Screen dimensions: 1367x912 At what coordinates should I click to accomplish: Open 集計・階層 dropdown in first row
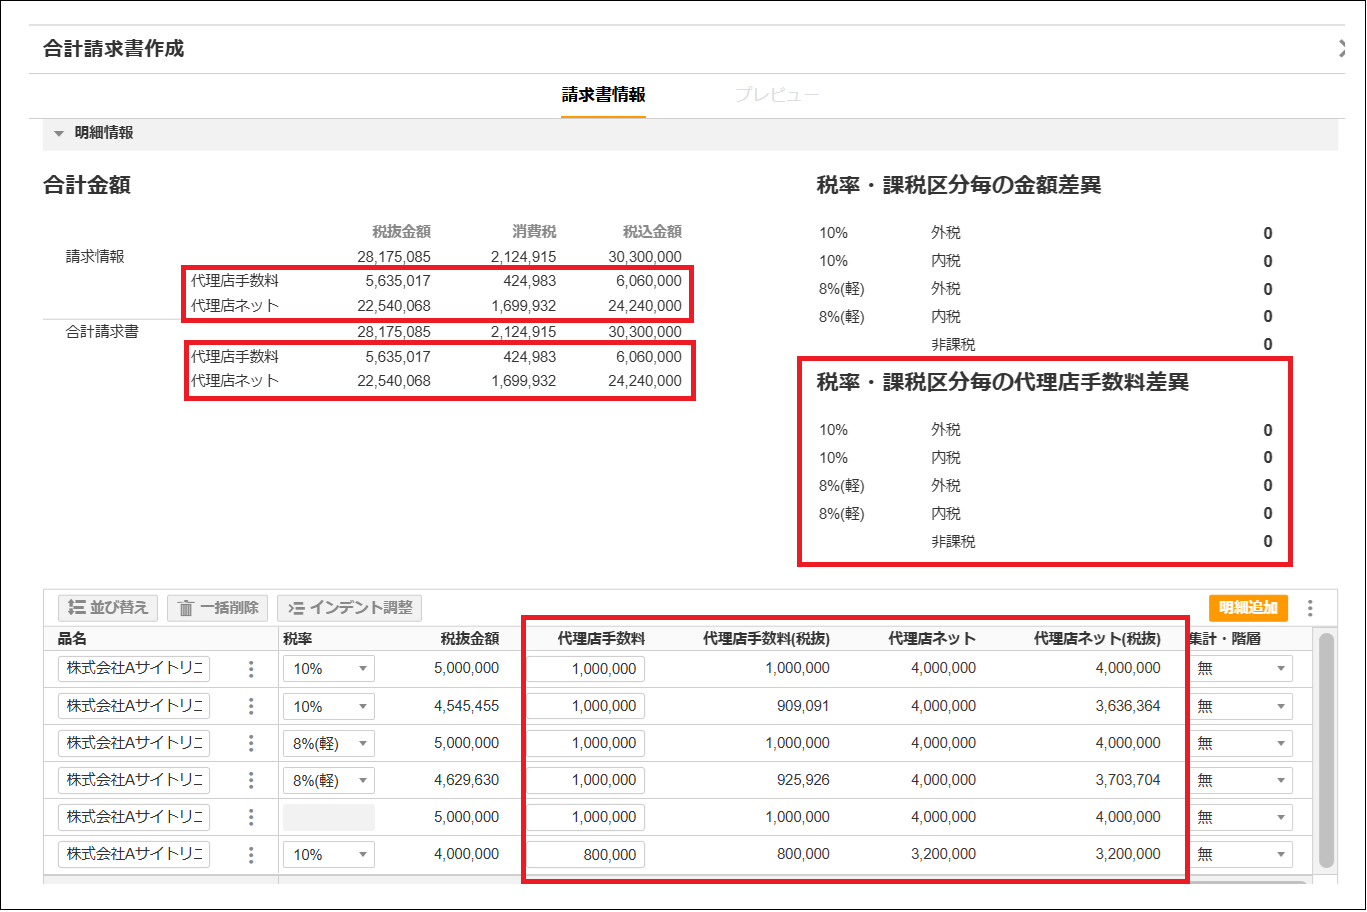pyautogui.click(x=1241, y=669)
